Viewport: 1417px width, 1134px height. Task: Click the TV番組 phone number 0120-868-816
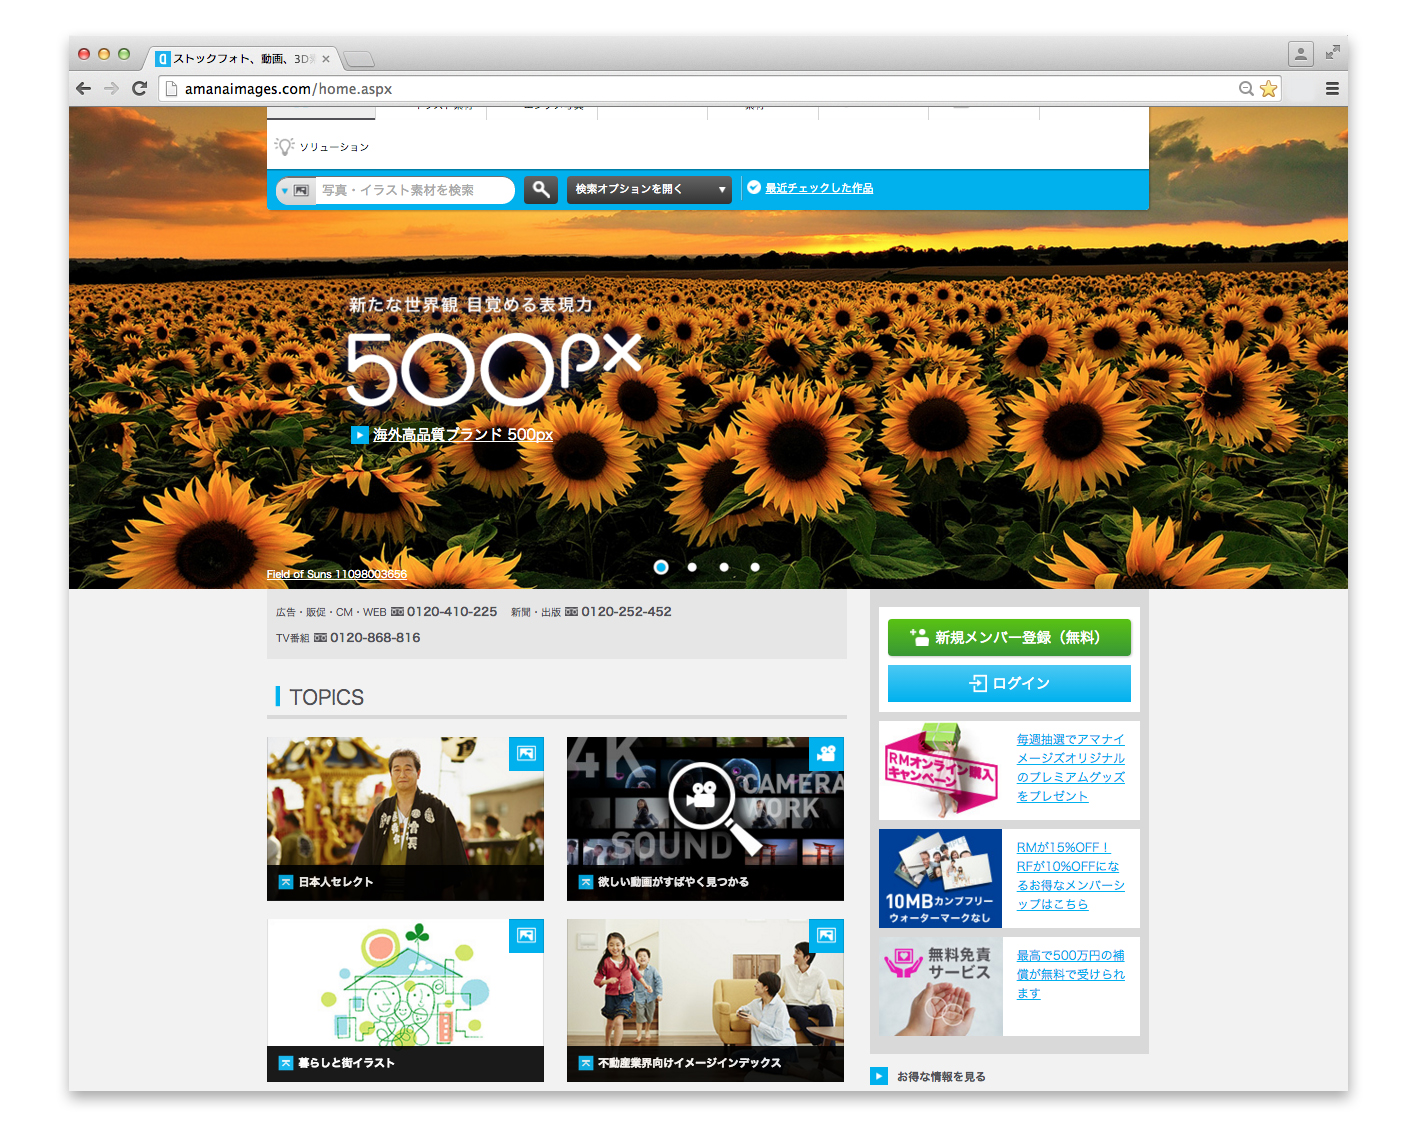click(x=375, y=638)
